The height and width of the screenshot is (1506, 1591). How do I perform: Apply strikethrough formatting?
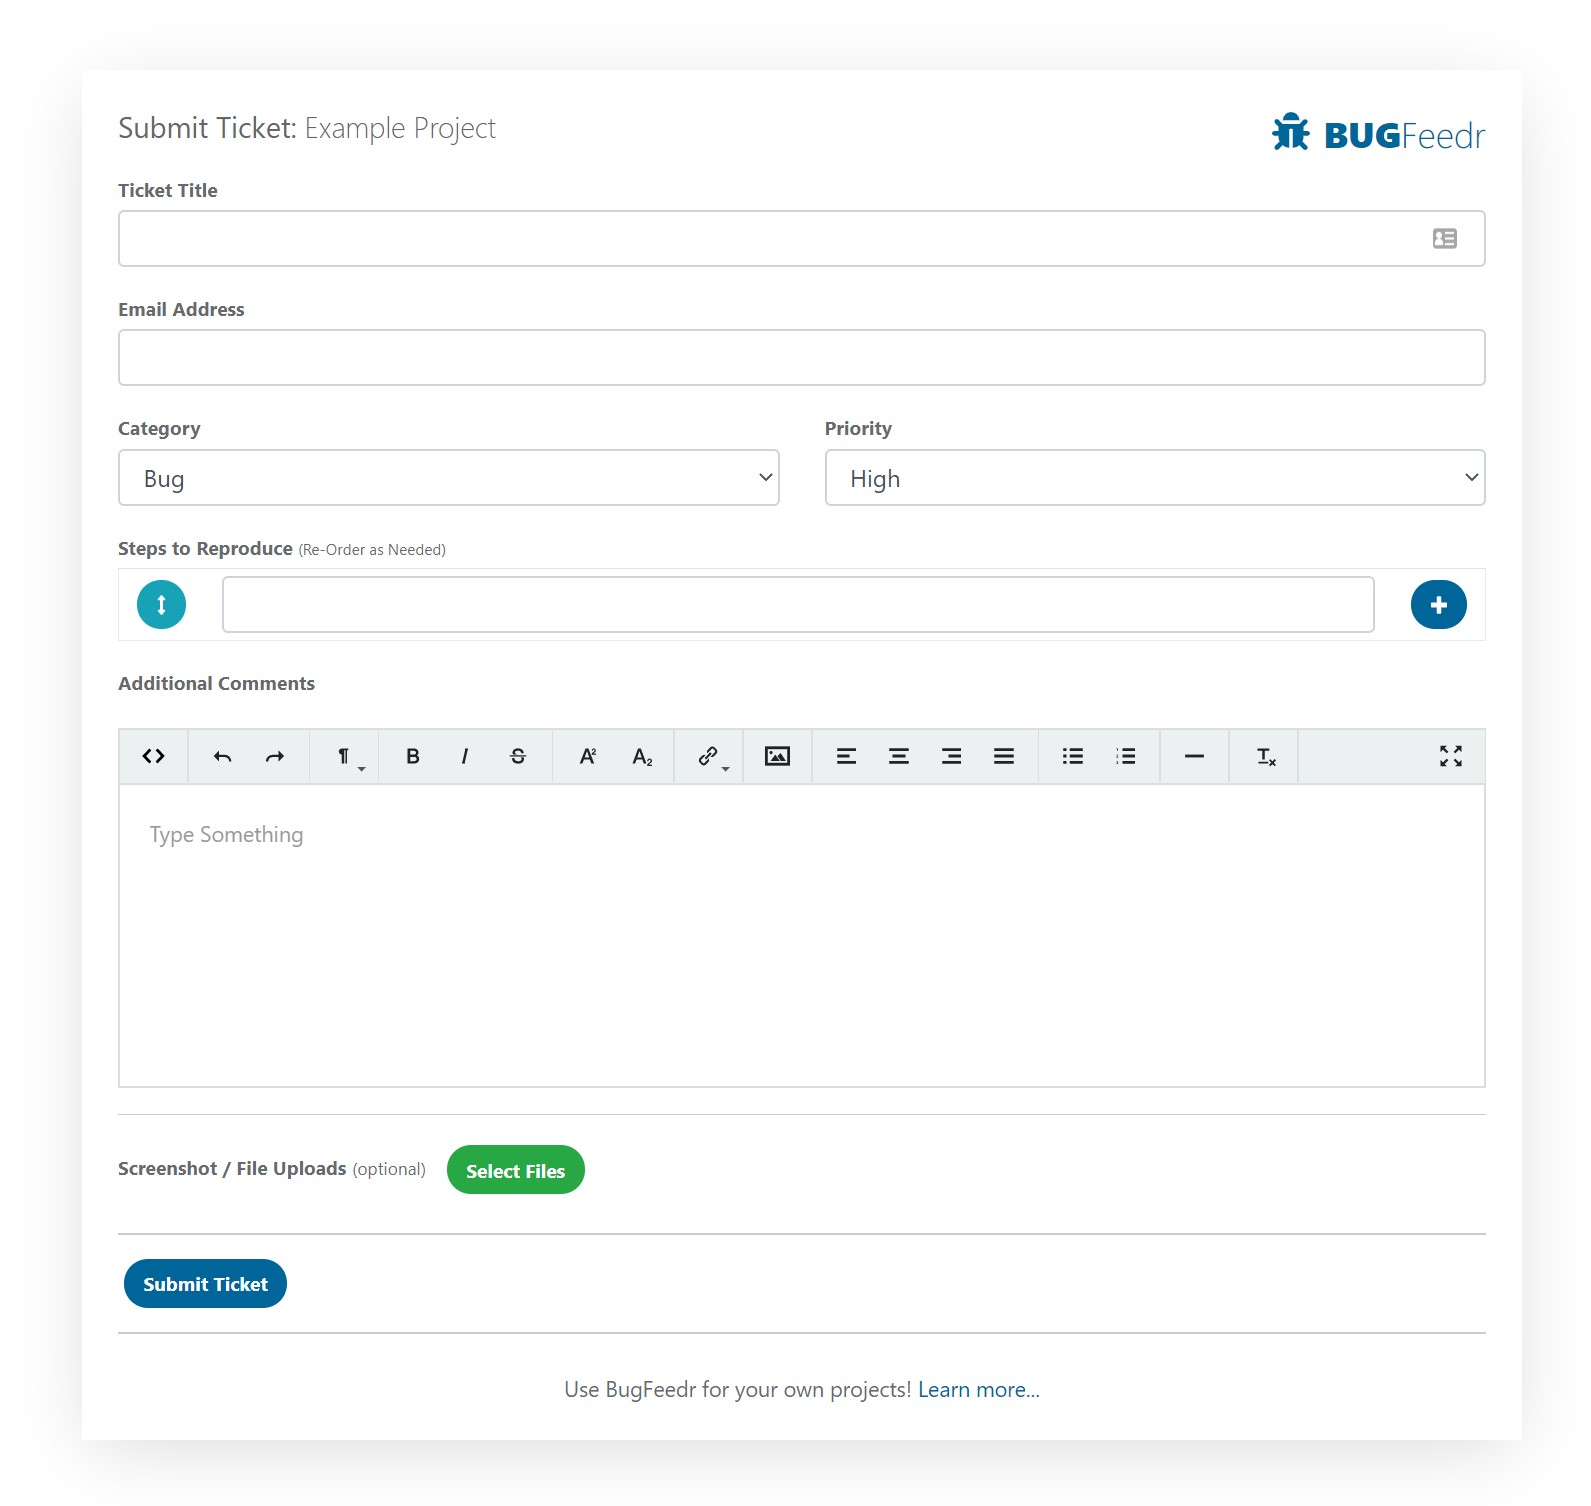click(518, 756)
